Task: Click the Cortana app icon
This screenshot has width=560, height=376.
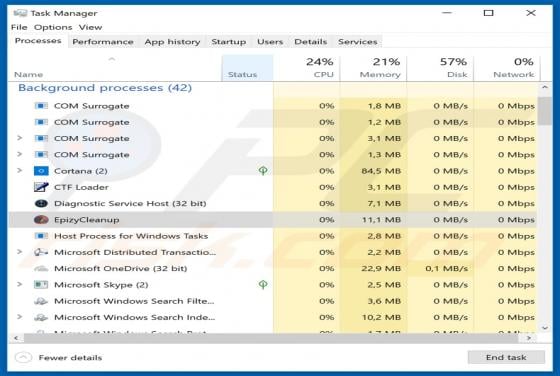Action: 41,171
